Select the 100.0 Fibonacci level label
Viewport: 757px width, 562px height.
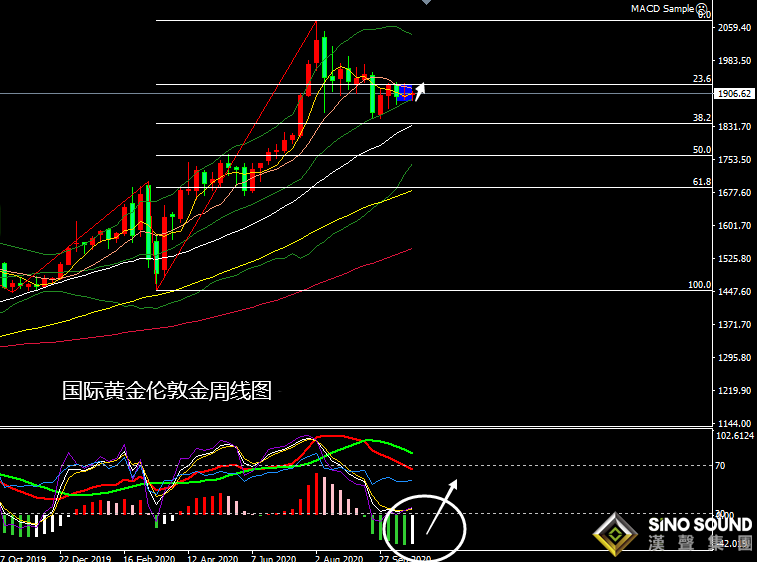point(699,285)
